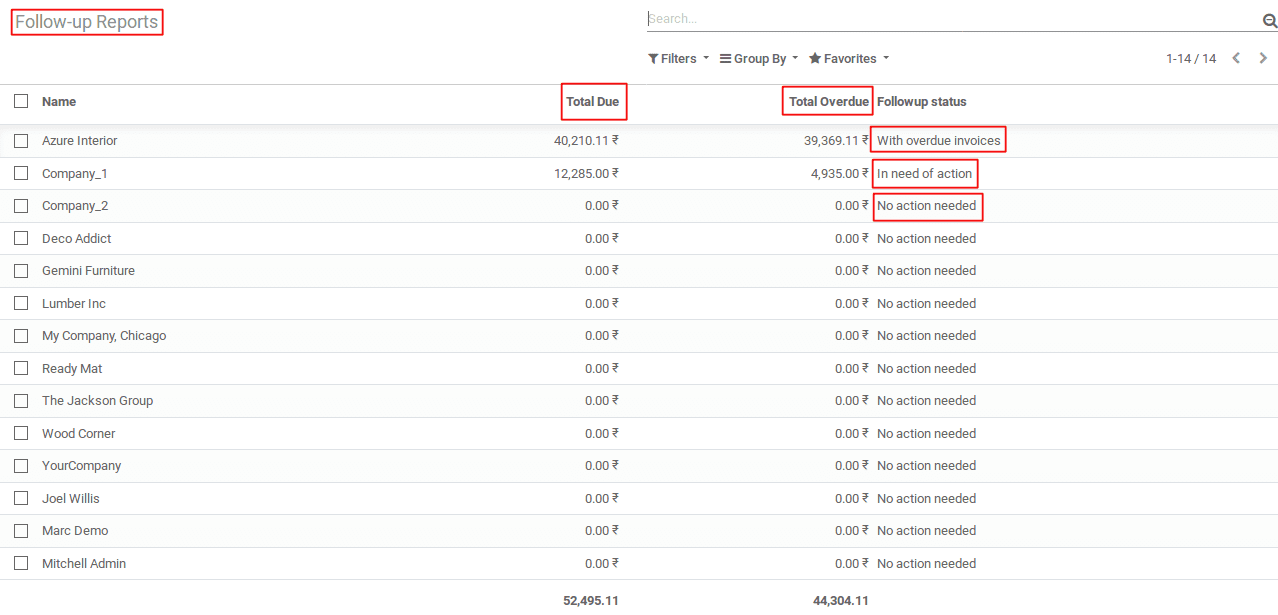The image size is (1278, 615).
Task: Go to the previous page arrow
Action: point(1236,58)
